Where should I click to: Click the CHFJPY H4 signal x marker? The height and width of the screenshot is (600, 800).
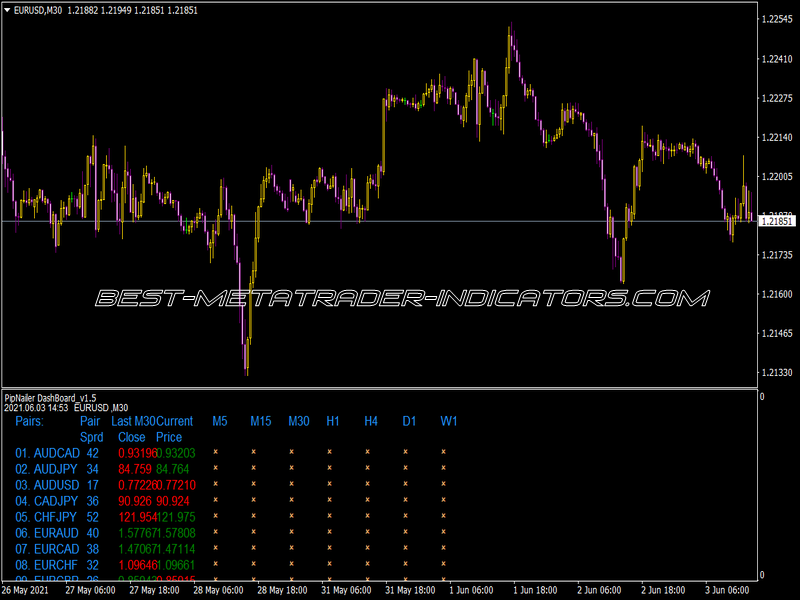click(367, 516)
